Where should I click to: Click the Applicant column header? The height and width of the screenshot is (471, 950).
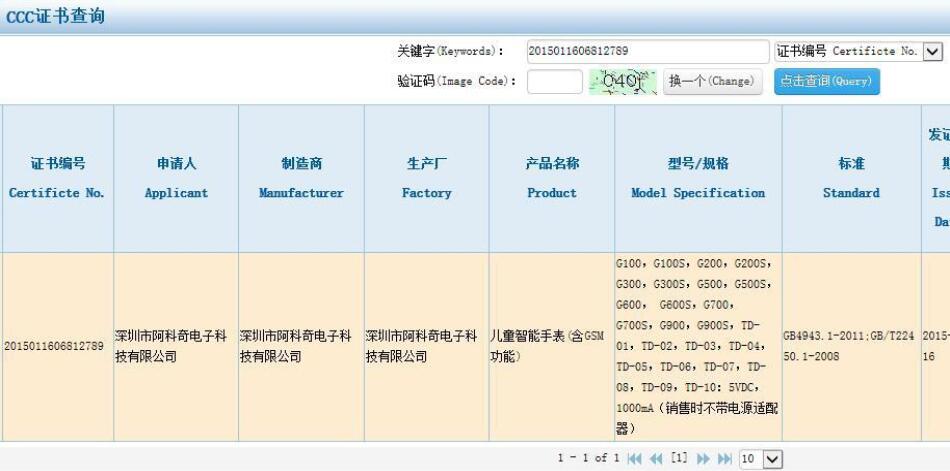click(x=176, y=178)
